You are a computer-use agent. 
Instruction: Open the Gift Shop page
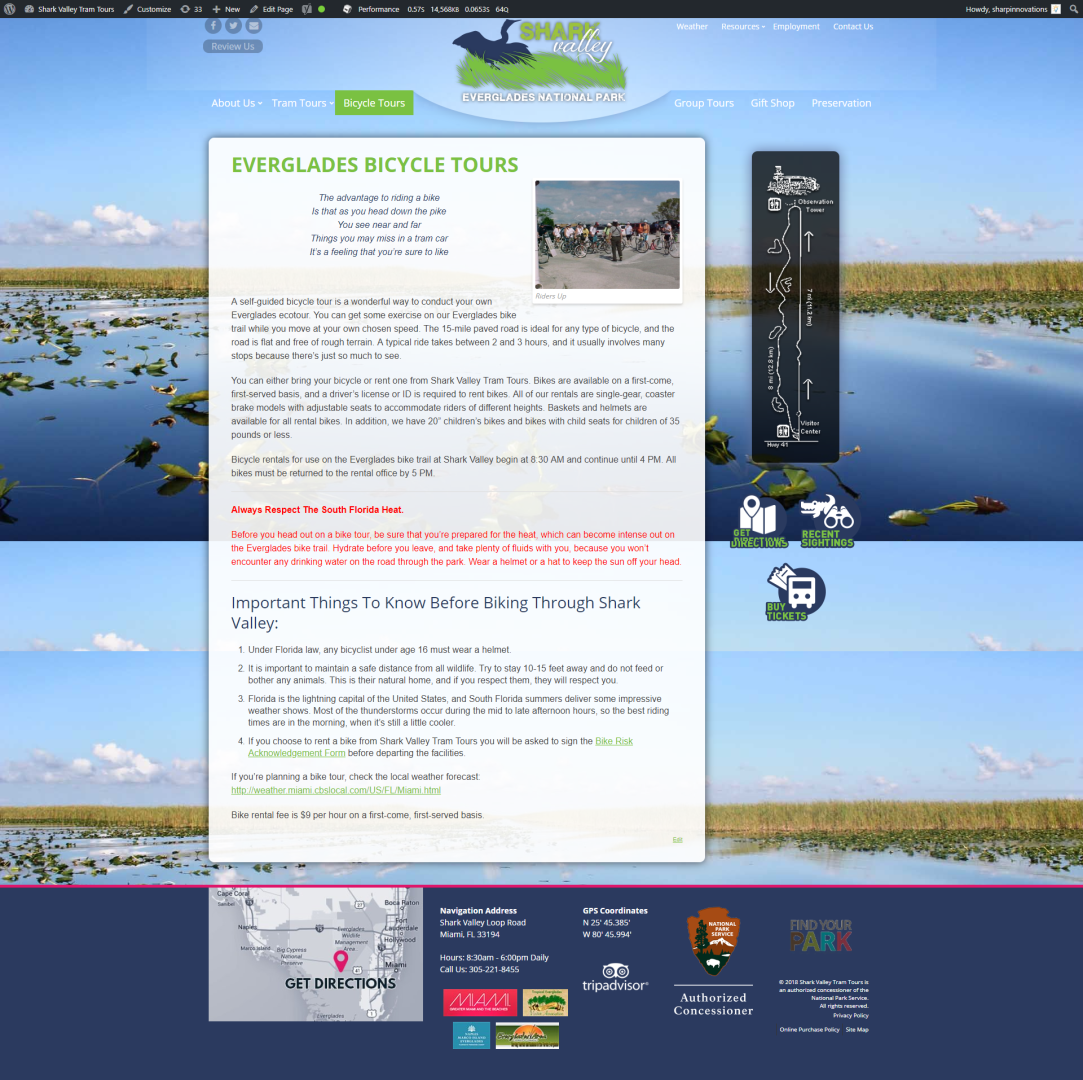(x=772, y=103)
